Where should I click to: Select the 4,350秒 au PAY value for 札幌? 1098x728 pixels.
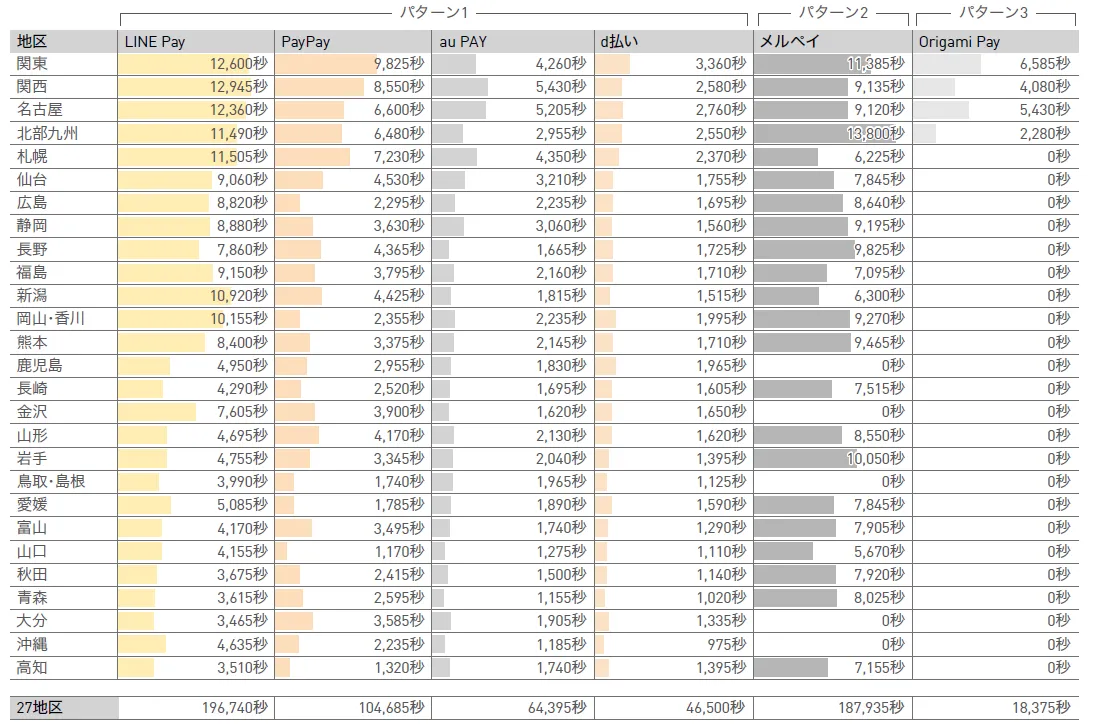561,156
